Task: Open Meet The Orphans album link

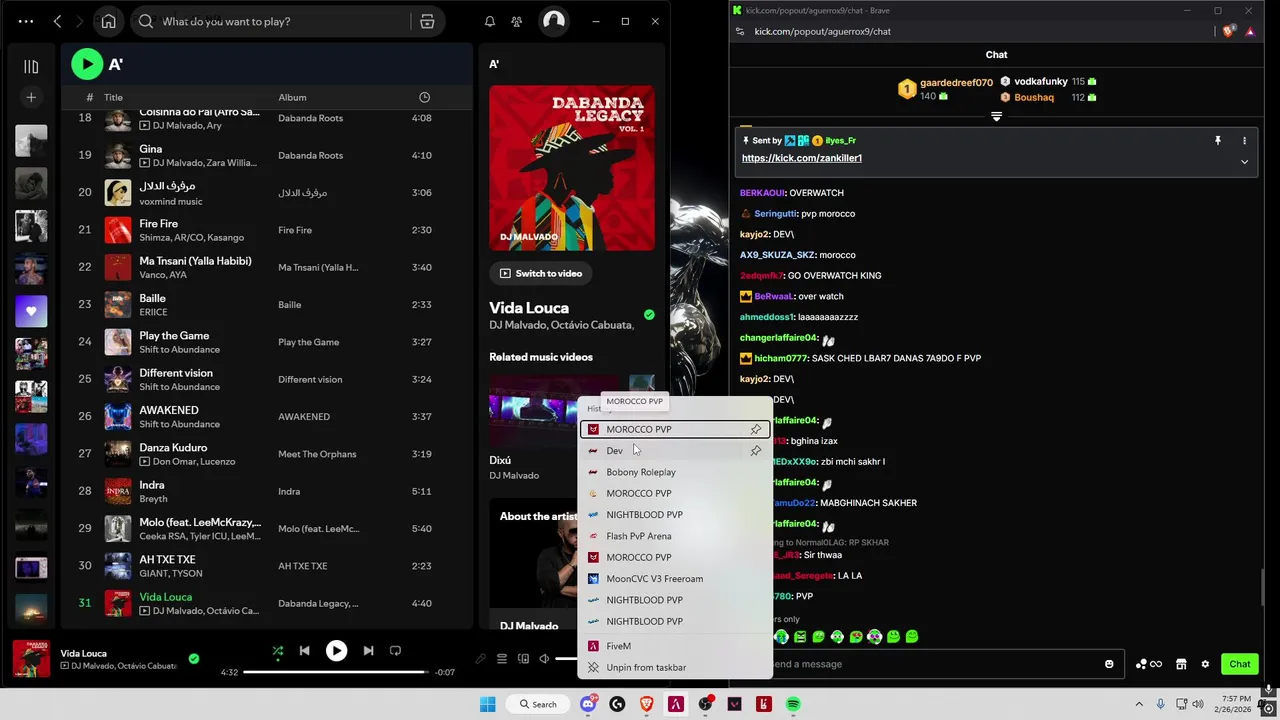Action: coord(317,454)
